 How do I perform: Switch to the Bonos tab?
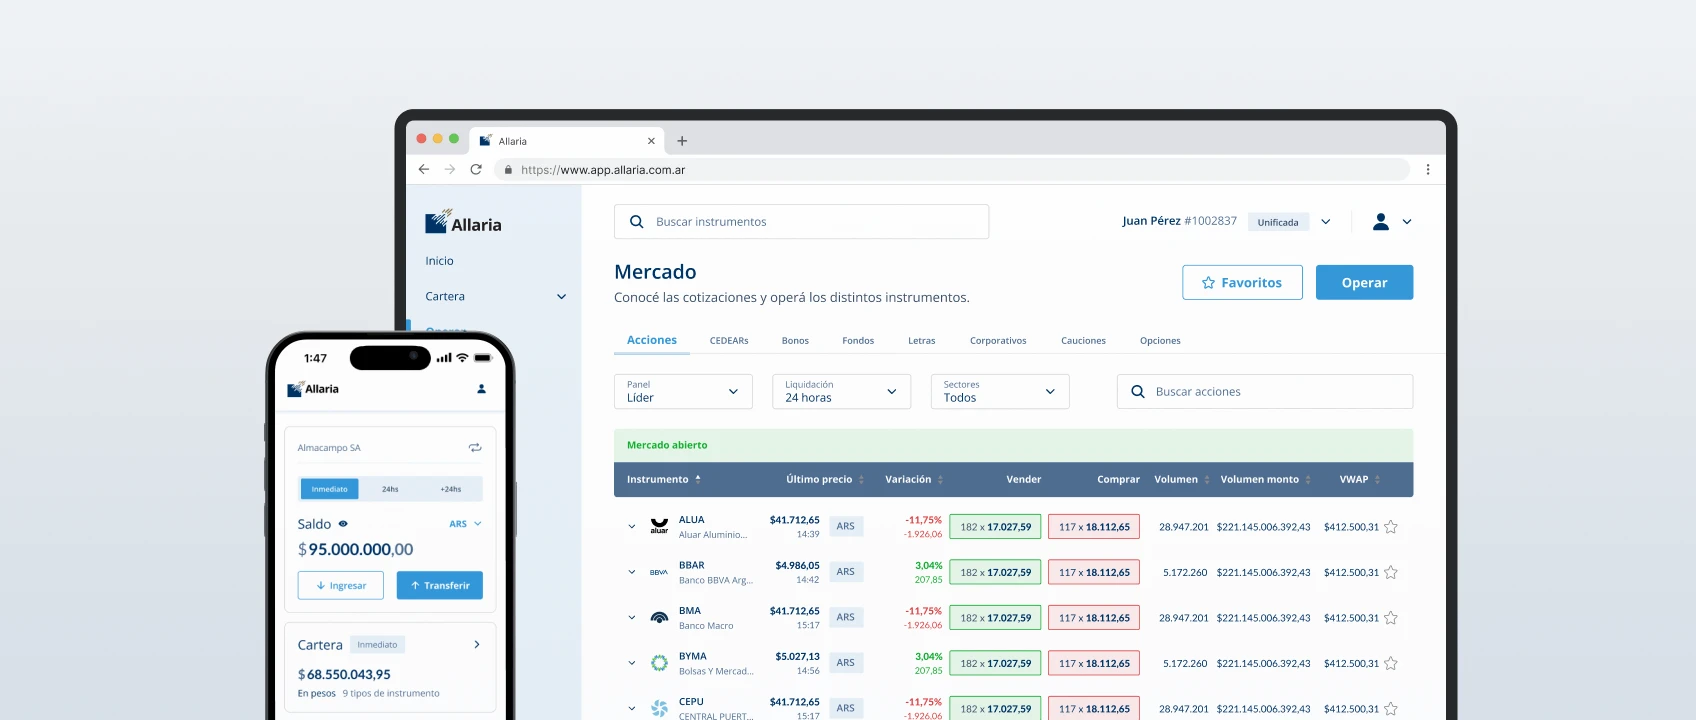click(795, 341)
